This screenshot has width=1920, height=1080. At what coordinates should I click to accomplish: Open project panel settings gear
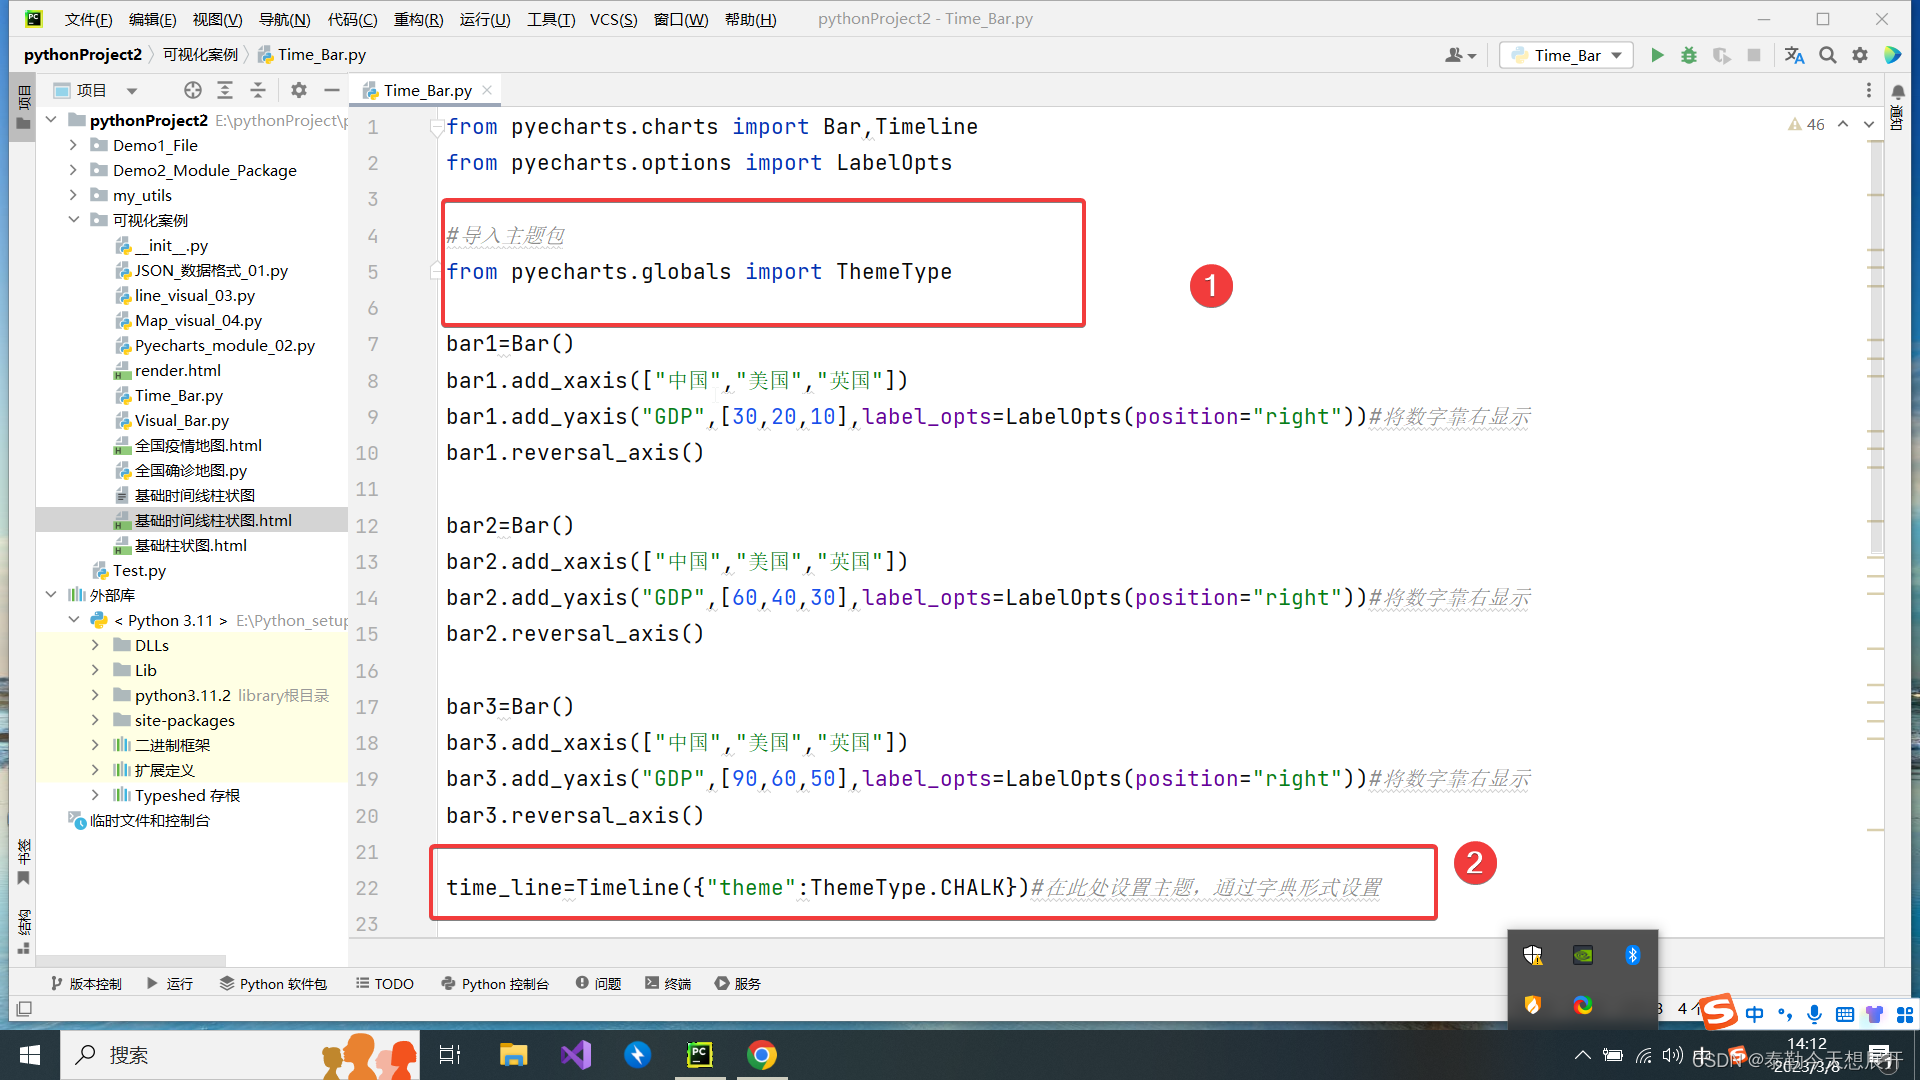click(299, 90)
